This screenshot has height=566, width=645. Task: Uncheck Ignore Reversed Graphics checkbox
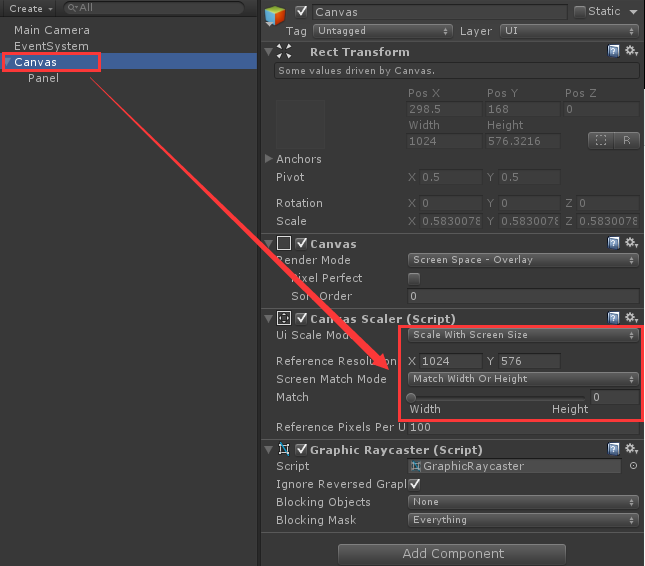pos(415,484)
